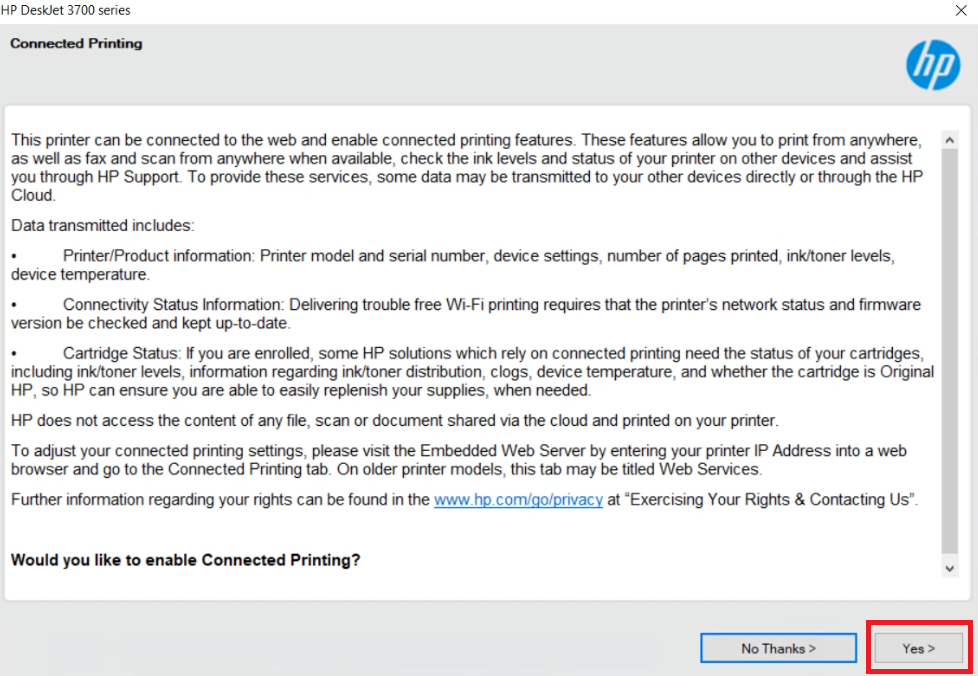Image resolution: width=978 pixels, height=676 pixels.
Task: Click the 'HP does not access' paragraph
Action: click(394, 421)
